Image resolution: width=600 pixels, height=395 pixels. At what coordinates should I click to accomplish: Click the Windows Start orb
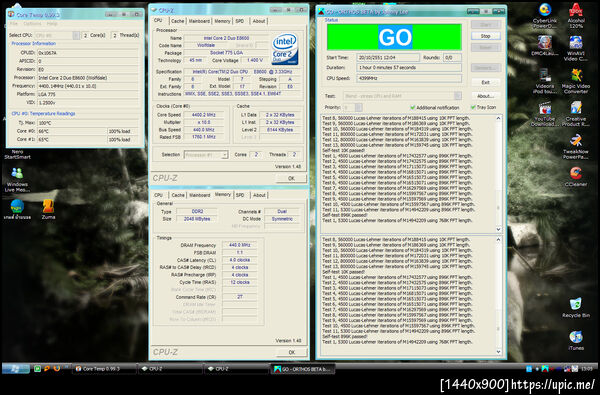coord(16,369)
